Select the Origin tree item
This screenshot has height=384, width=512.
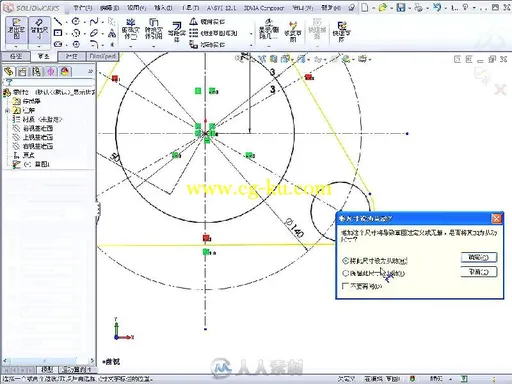(x=24, y=155)
